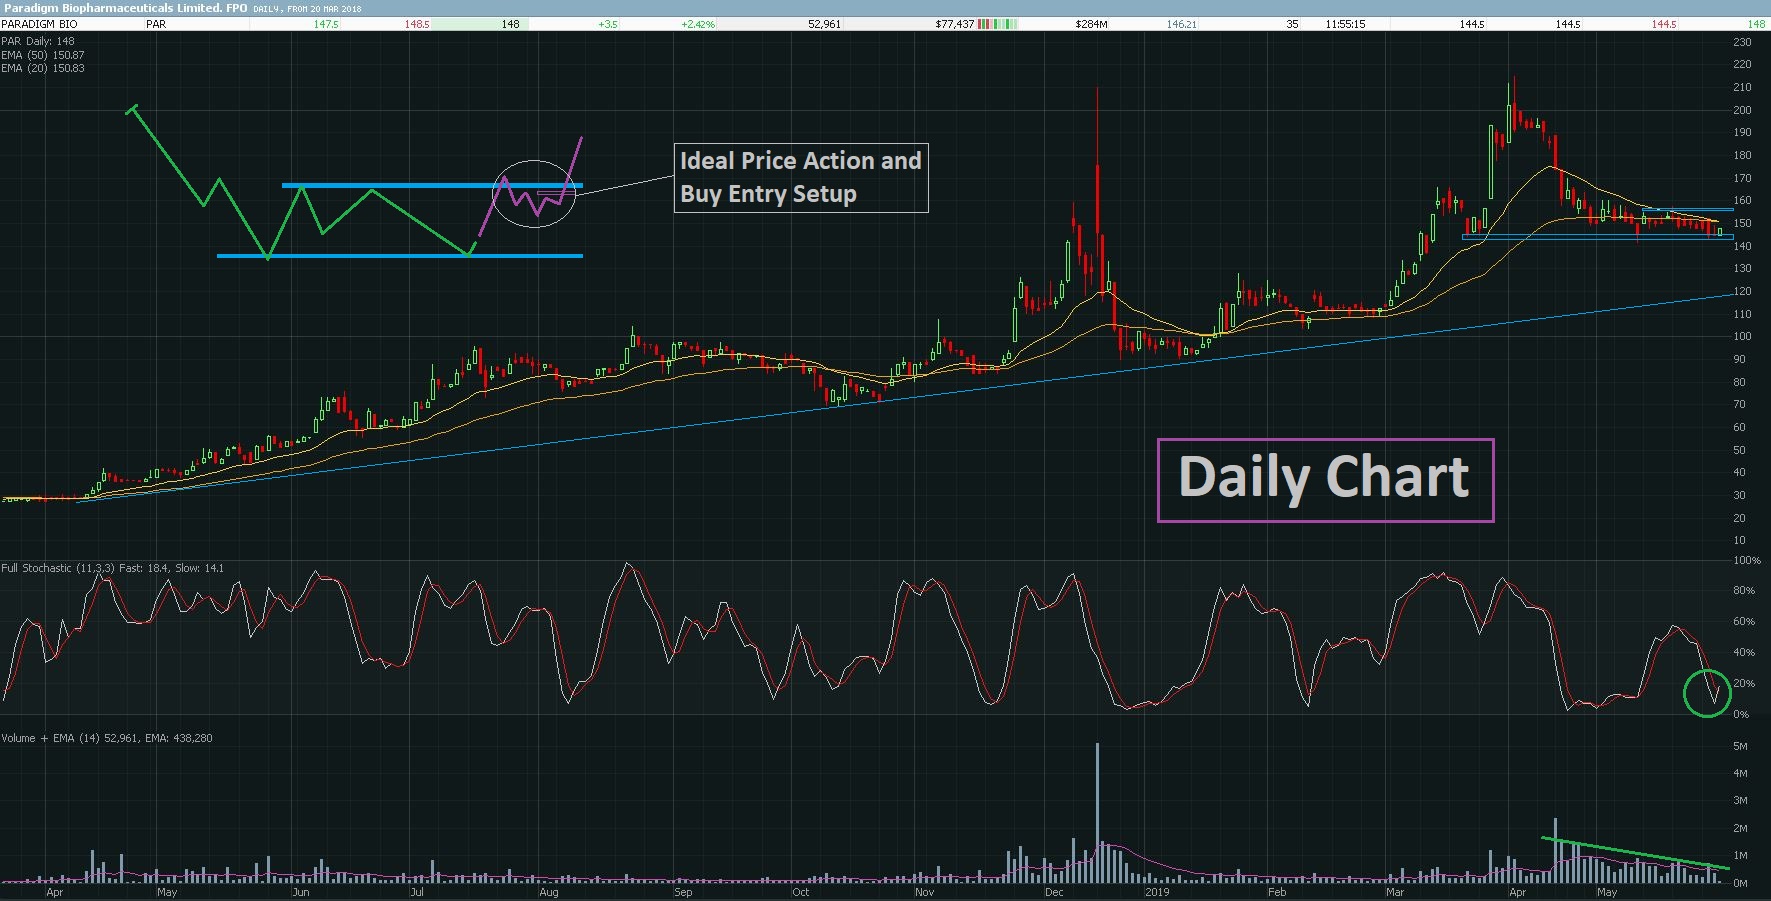Click the 120 price axis label

click(x=1742, y=291)
